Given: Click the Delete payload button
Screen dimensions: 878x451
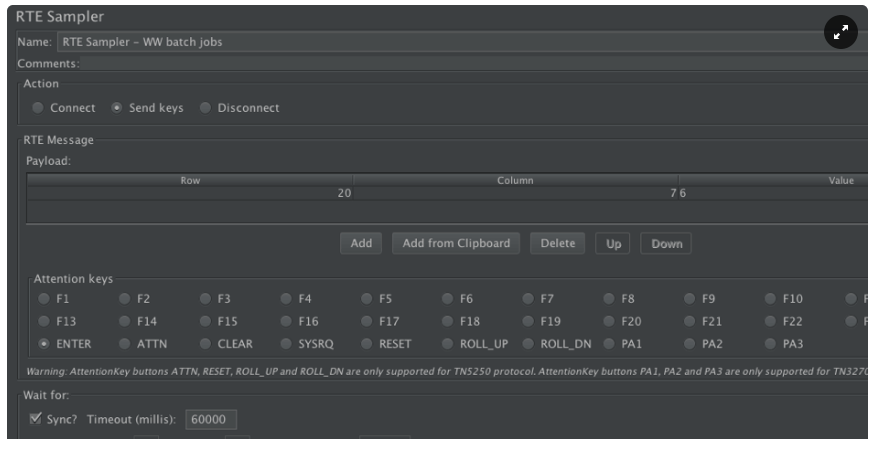Looking at the screenshot, I should [557, 243].
